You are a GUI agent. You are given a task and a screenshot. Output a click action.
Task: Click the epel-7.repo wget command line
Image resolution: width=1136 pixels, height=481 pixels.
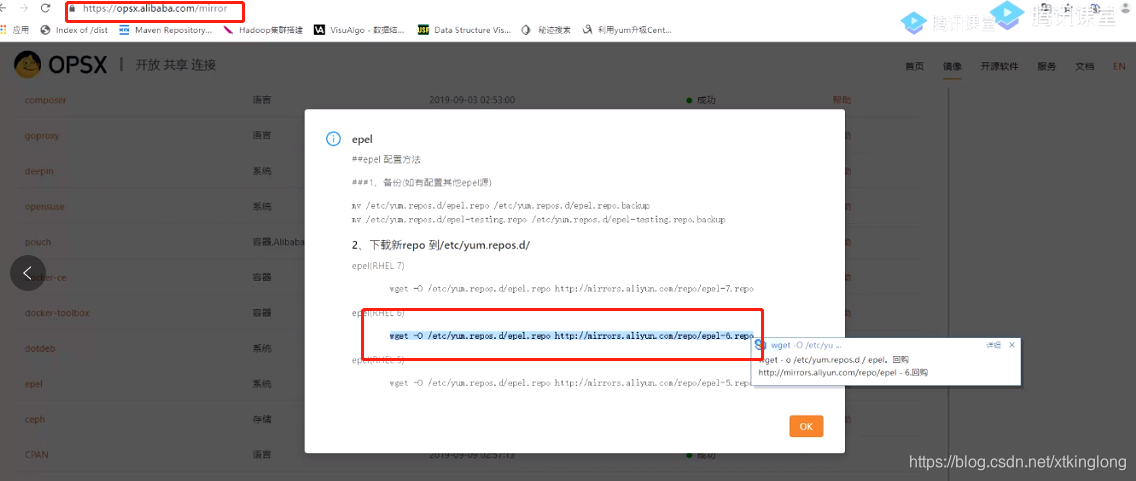(x=572, y=288)
